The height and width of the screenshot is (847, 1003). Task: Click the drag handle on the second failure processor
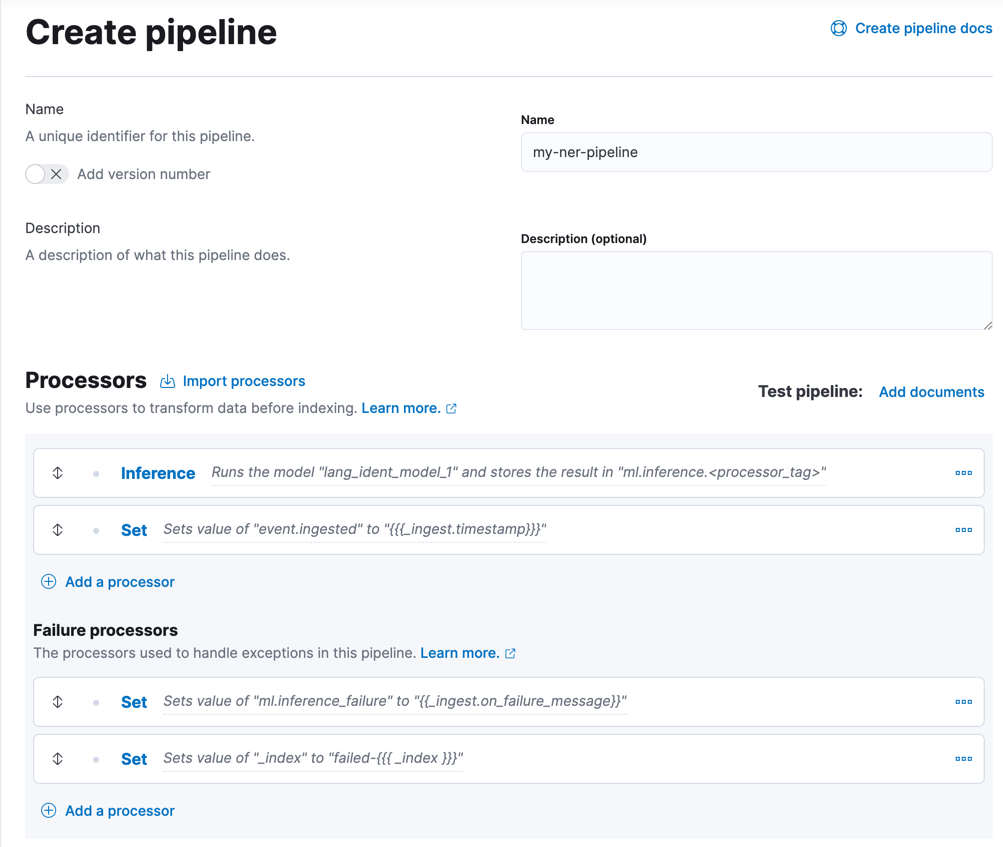pos(57,758)
